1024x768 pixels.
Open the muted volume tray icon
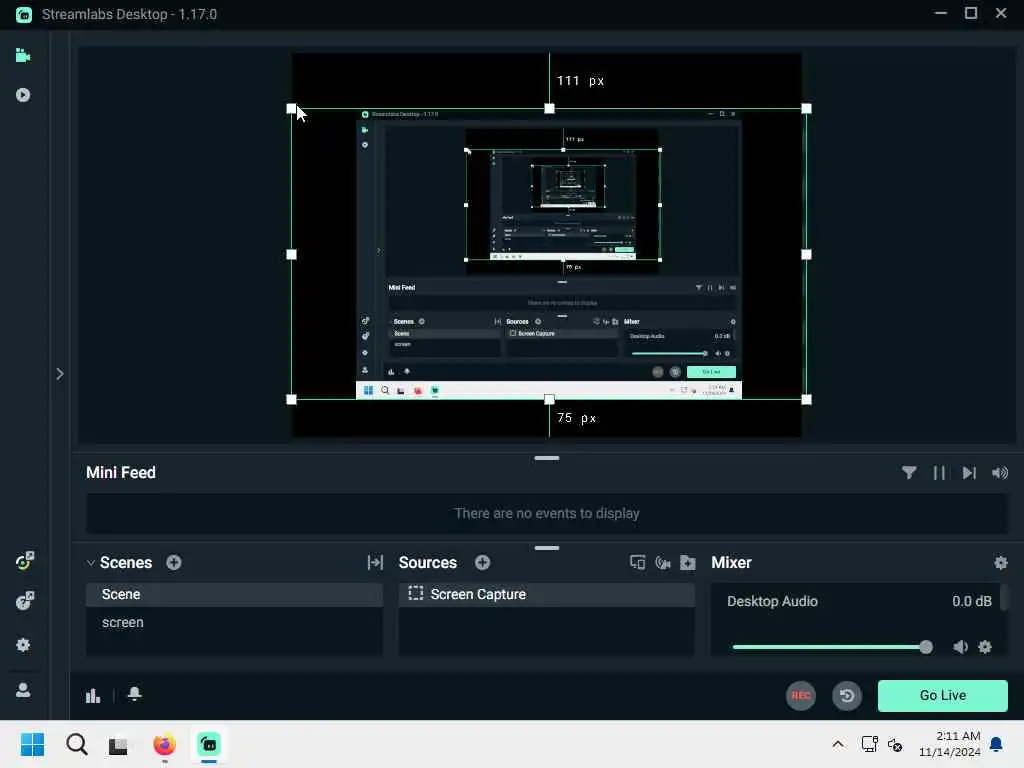tap(895, 744)
